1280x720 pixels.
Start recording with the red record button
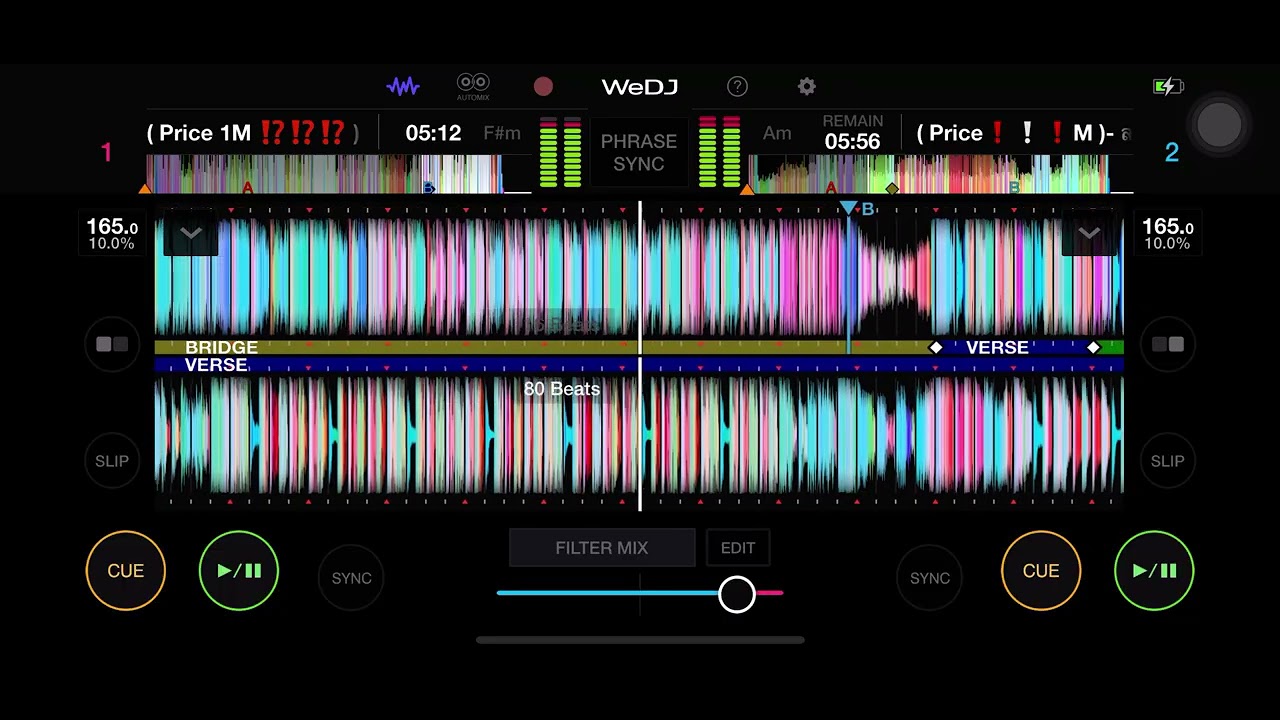pos(543,87)
